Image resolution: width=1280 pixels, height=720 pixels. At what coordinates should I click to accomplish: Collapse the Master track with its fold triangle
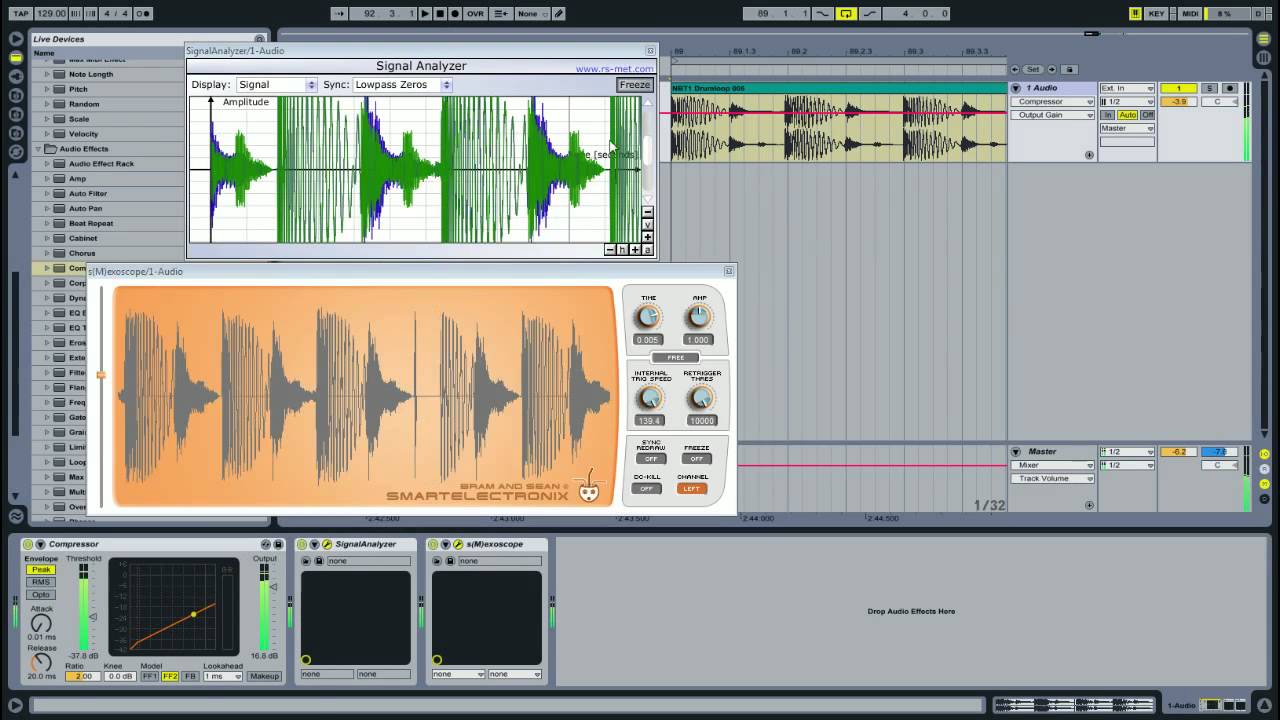pyautogui.click(x=1016, y=452)
